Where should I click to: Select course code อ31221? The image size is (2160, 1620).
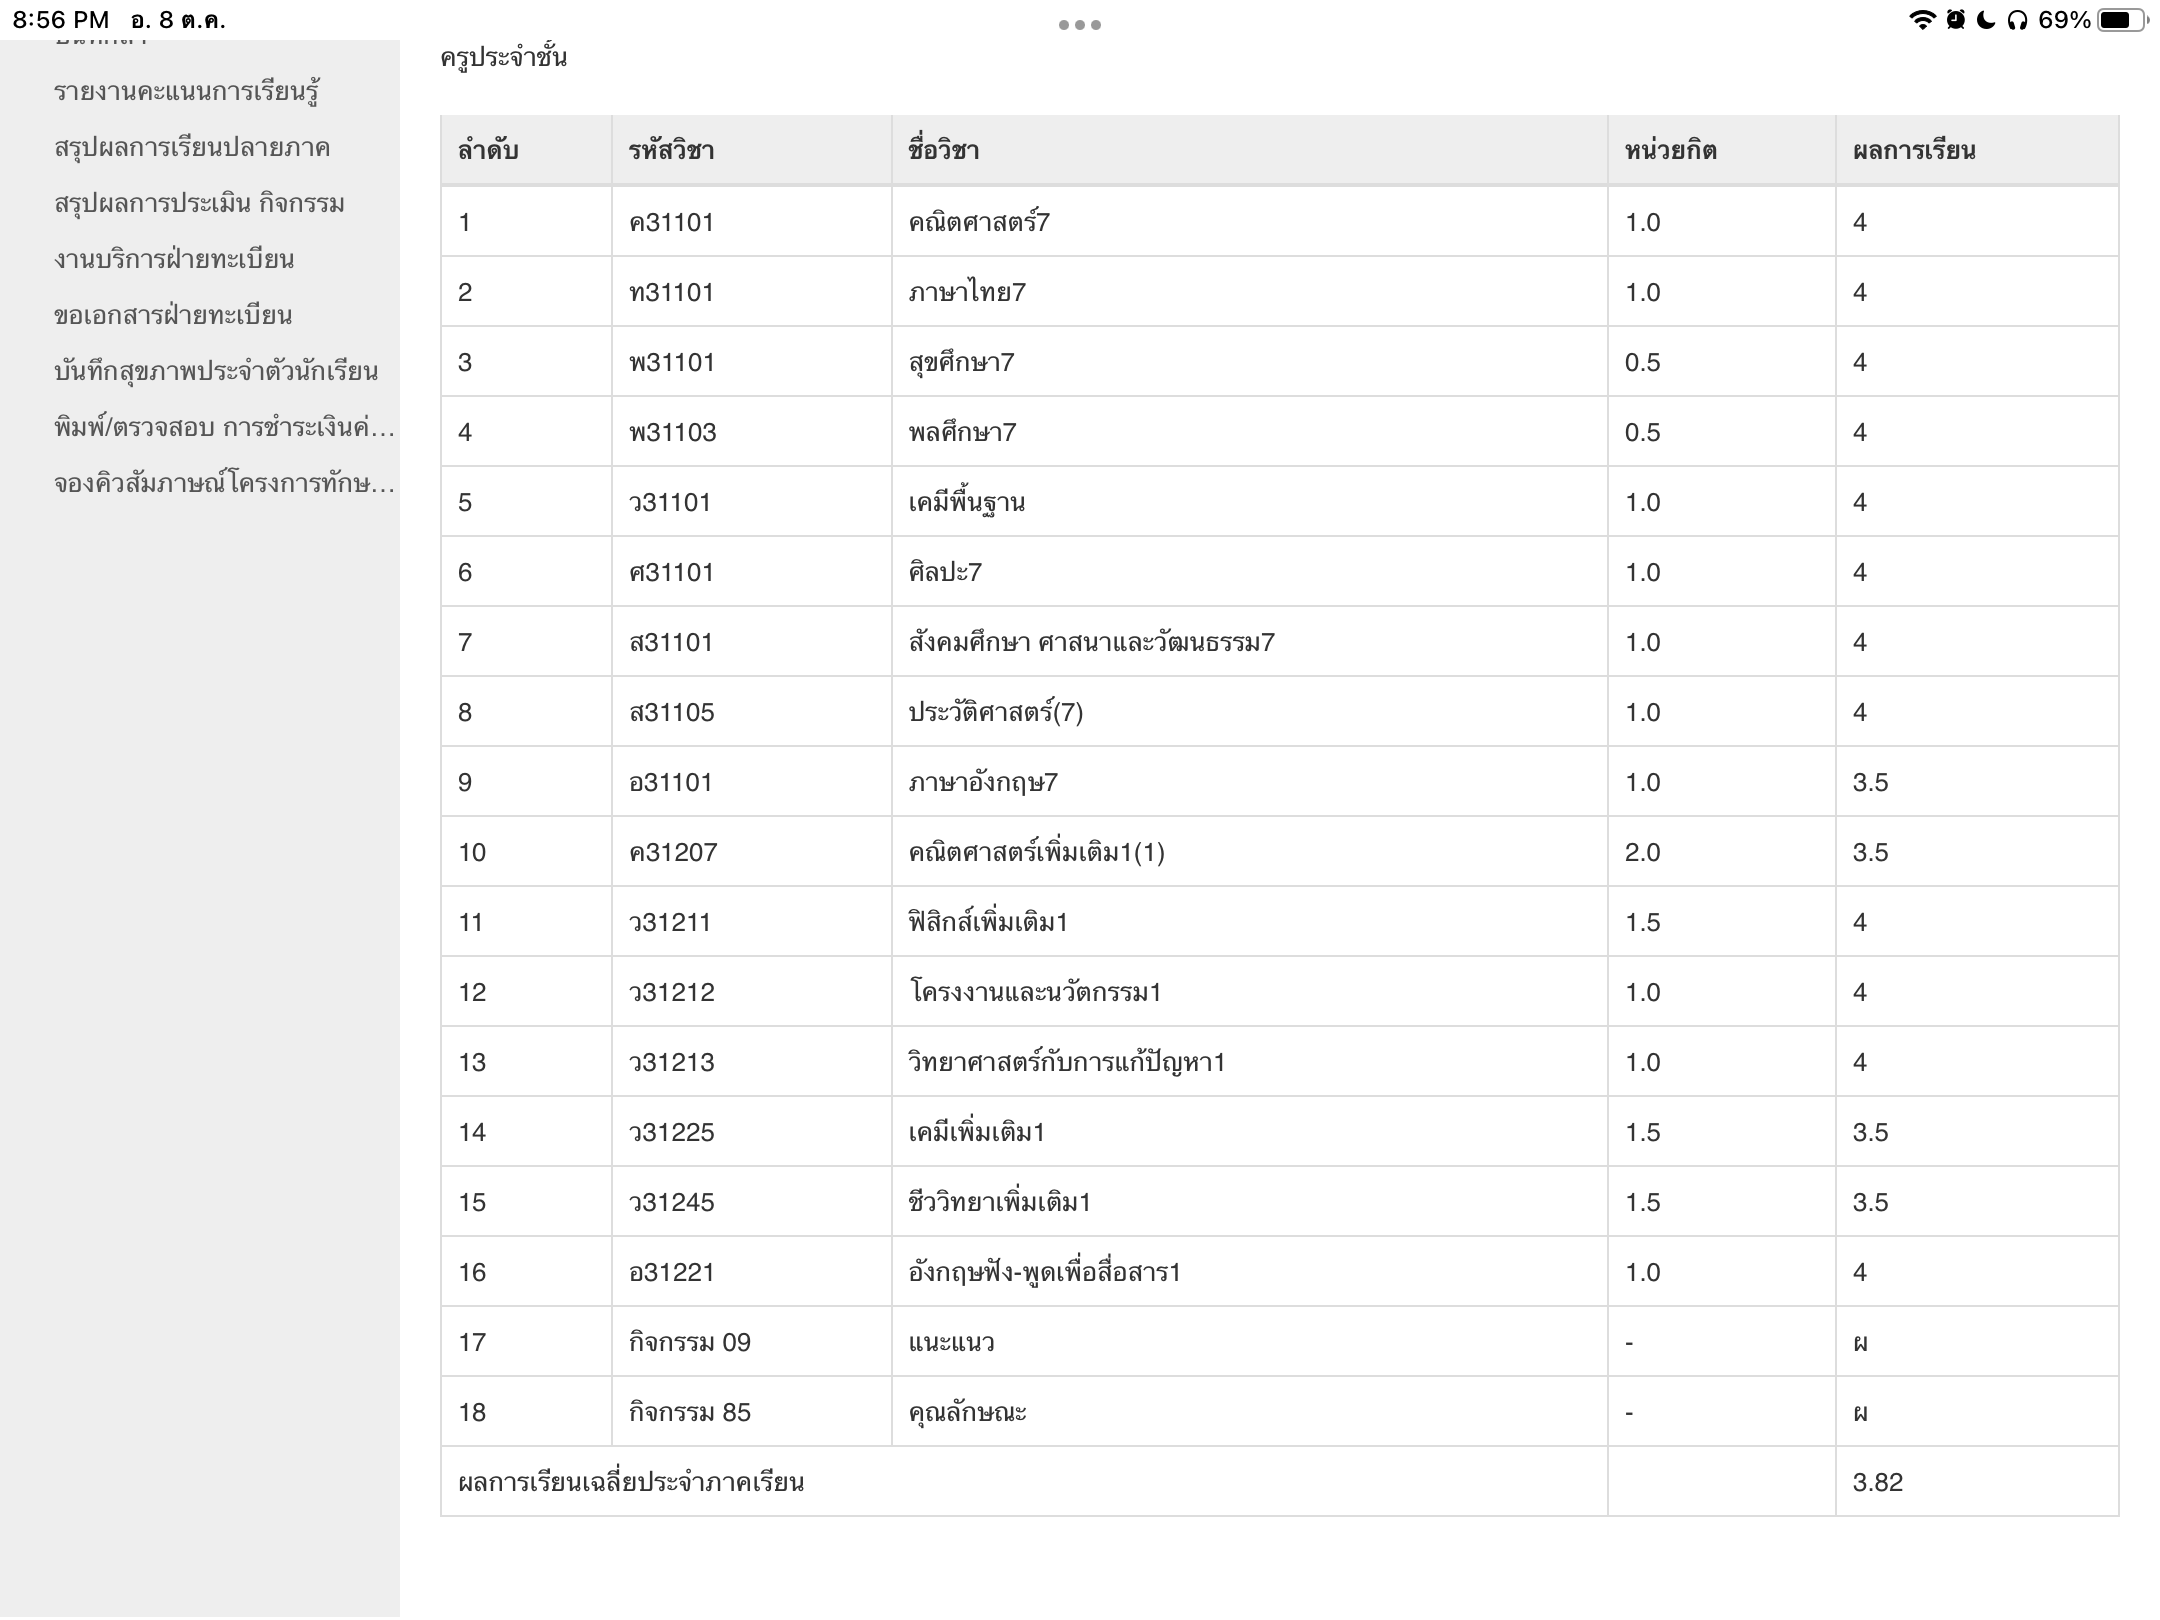(x=671, y=1272)
